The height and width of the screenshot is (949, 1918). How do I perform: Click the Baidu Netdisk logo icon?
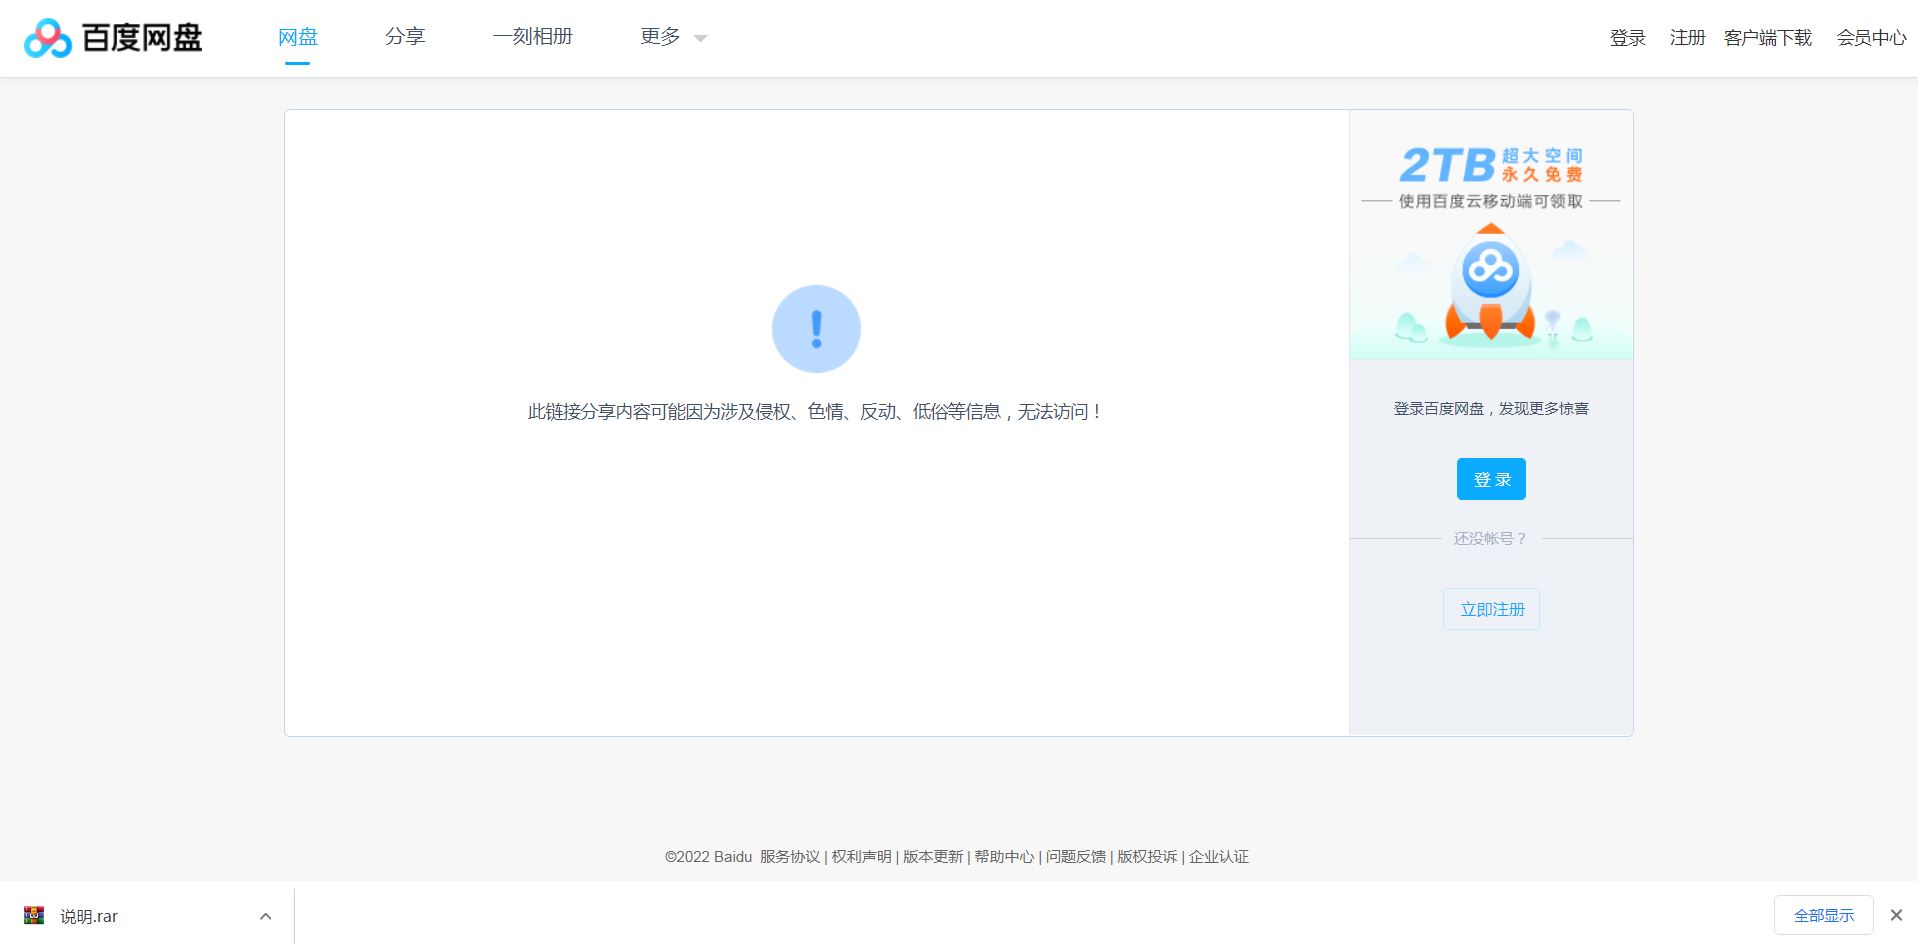tap(48, 38)
